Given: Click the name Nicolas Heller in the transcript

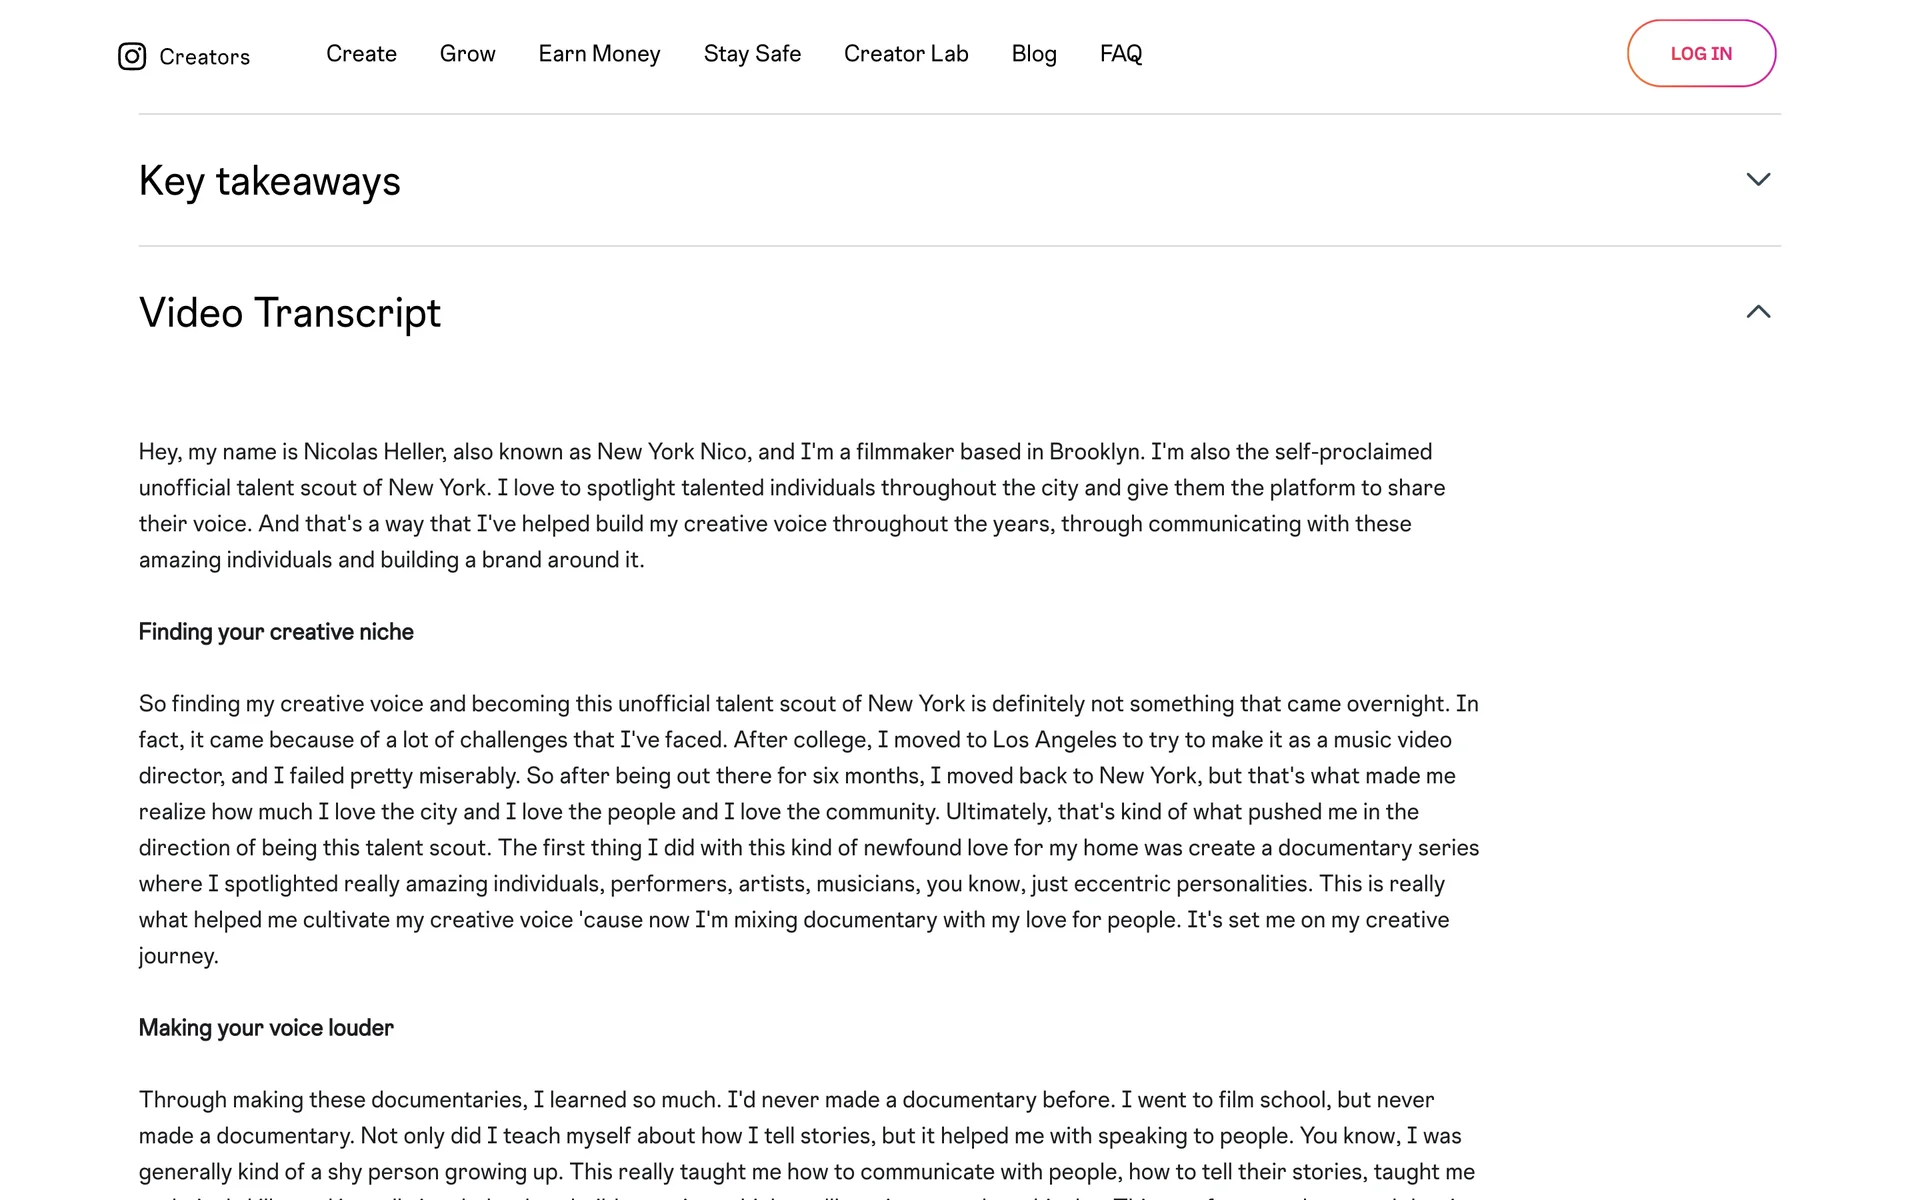Looking at the screenshot, I should click(374, 452).
